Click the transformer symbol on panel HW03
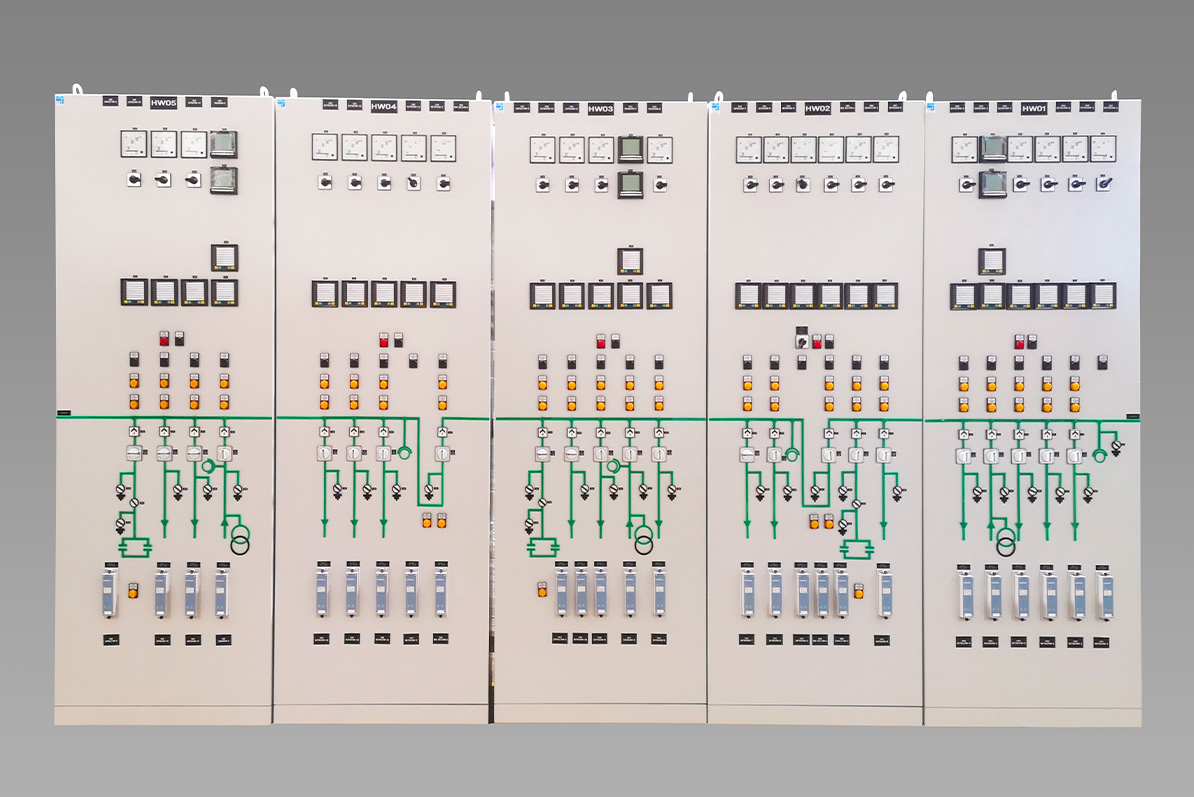Screen dimensions: 1194x797 tap(644, 543)
